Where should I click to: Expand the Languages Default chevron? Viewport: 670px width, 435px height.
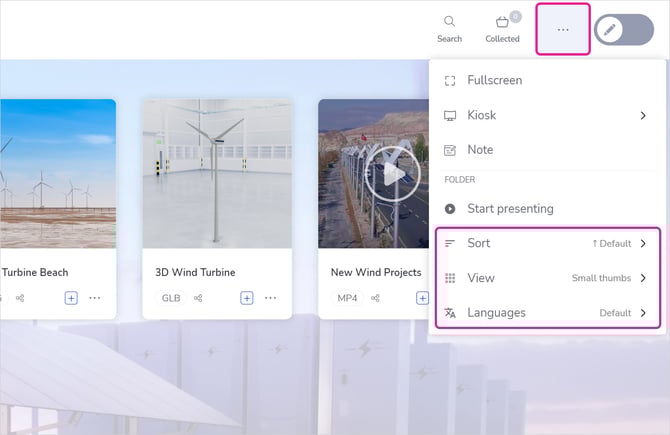[643, 313]
